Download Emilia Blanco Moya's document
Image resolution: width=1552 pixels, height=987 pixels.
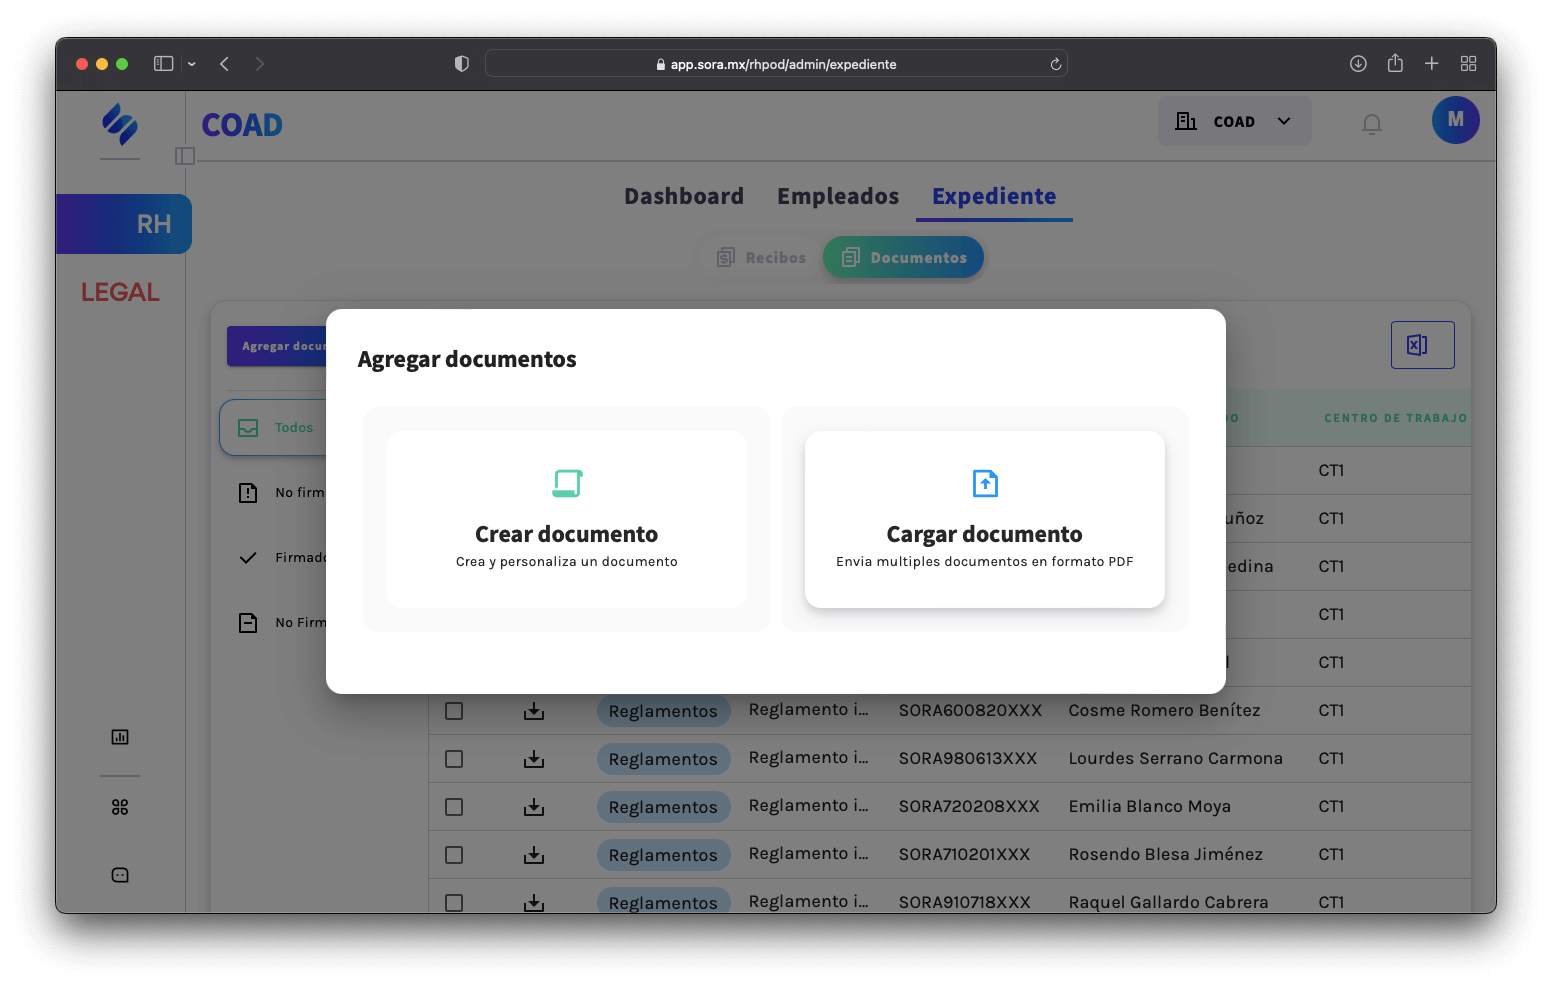[534, 807]
